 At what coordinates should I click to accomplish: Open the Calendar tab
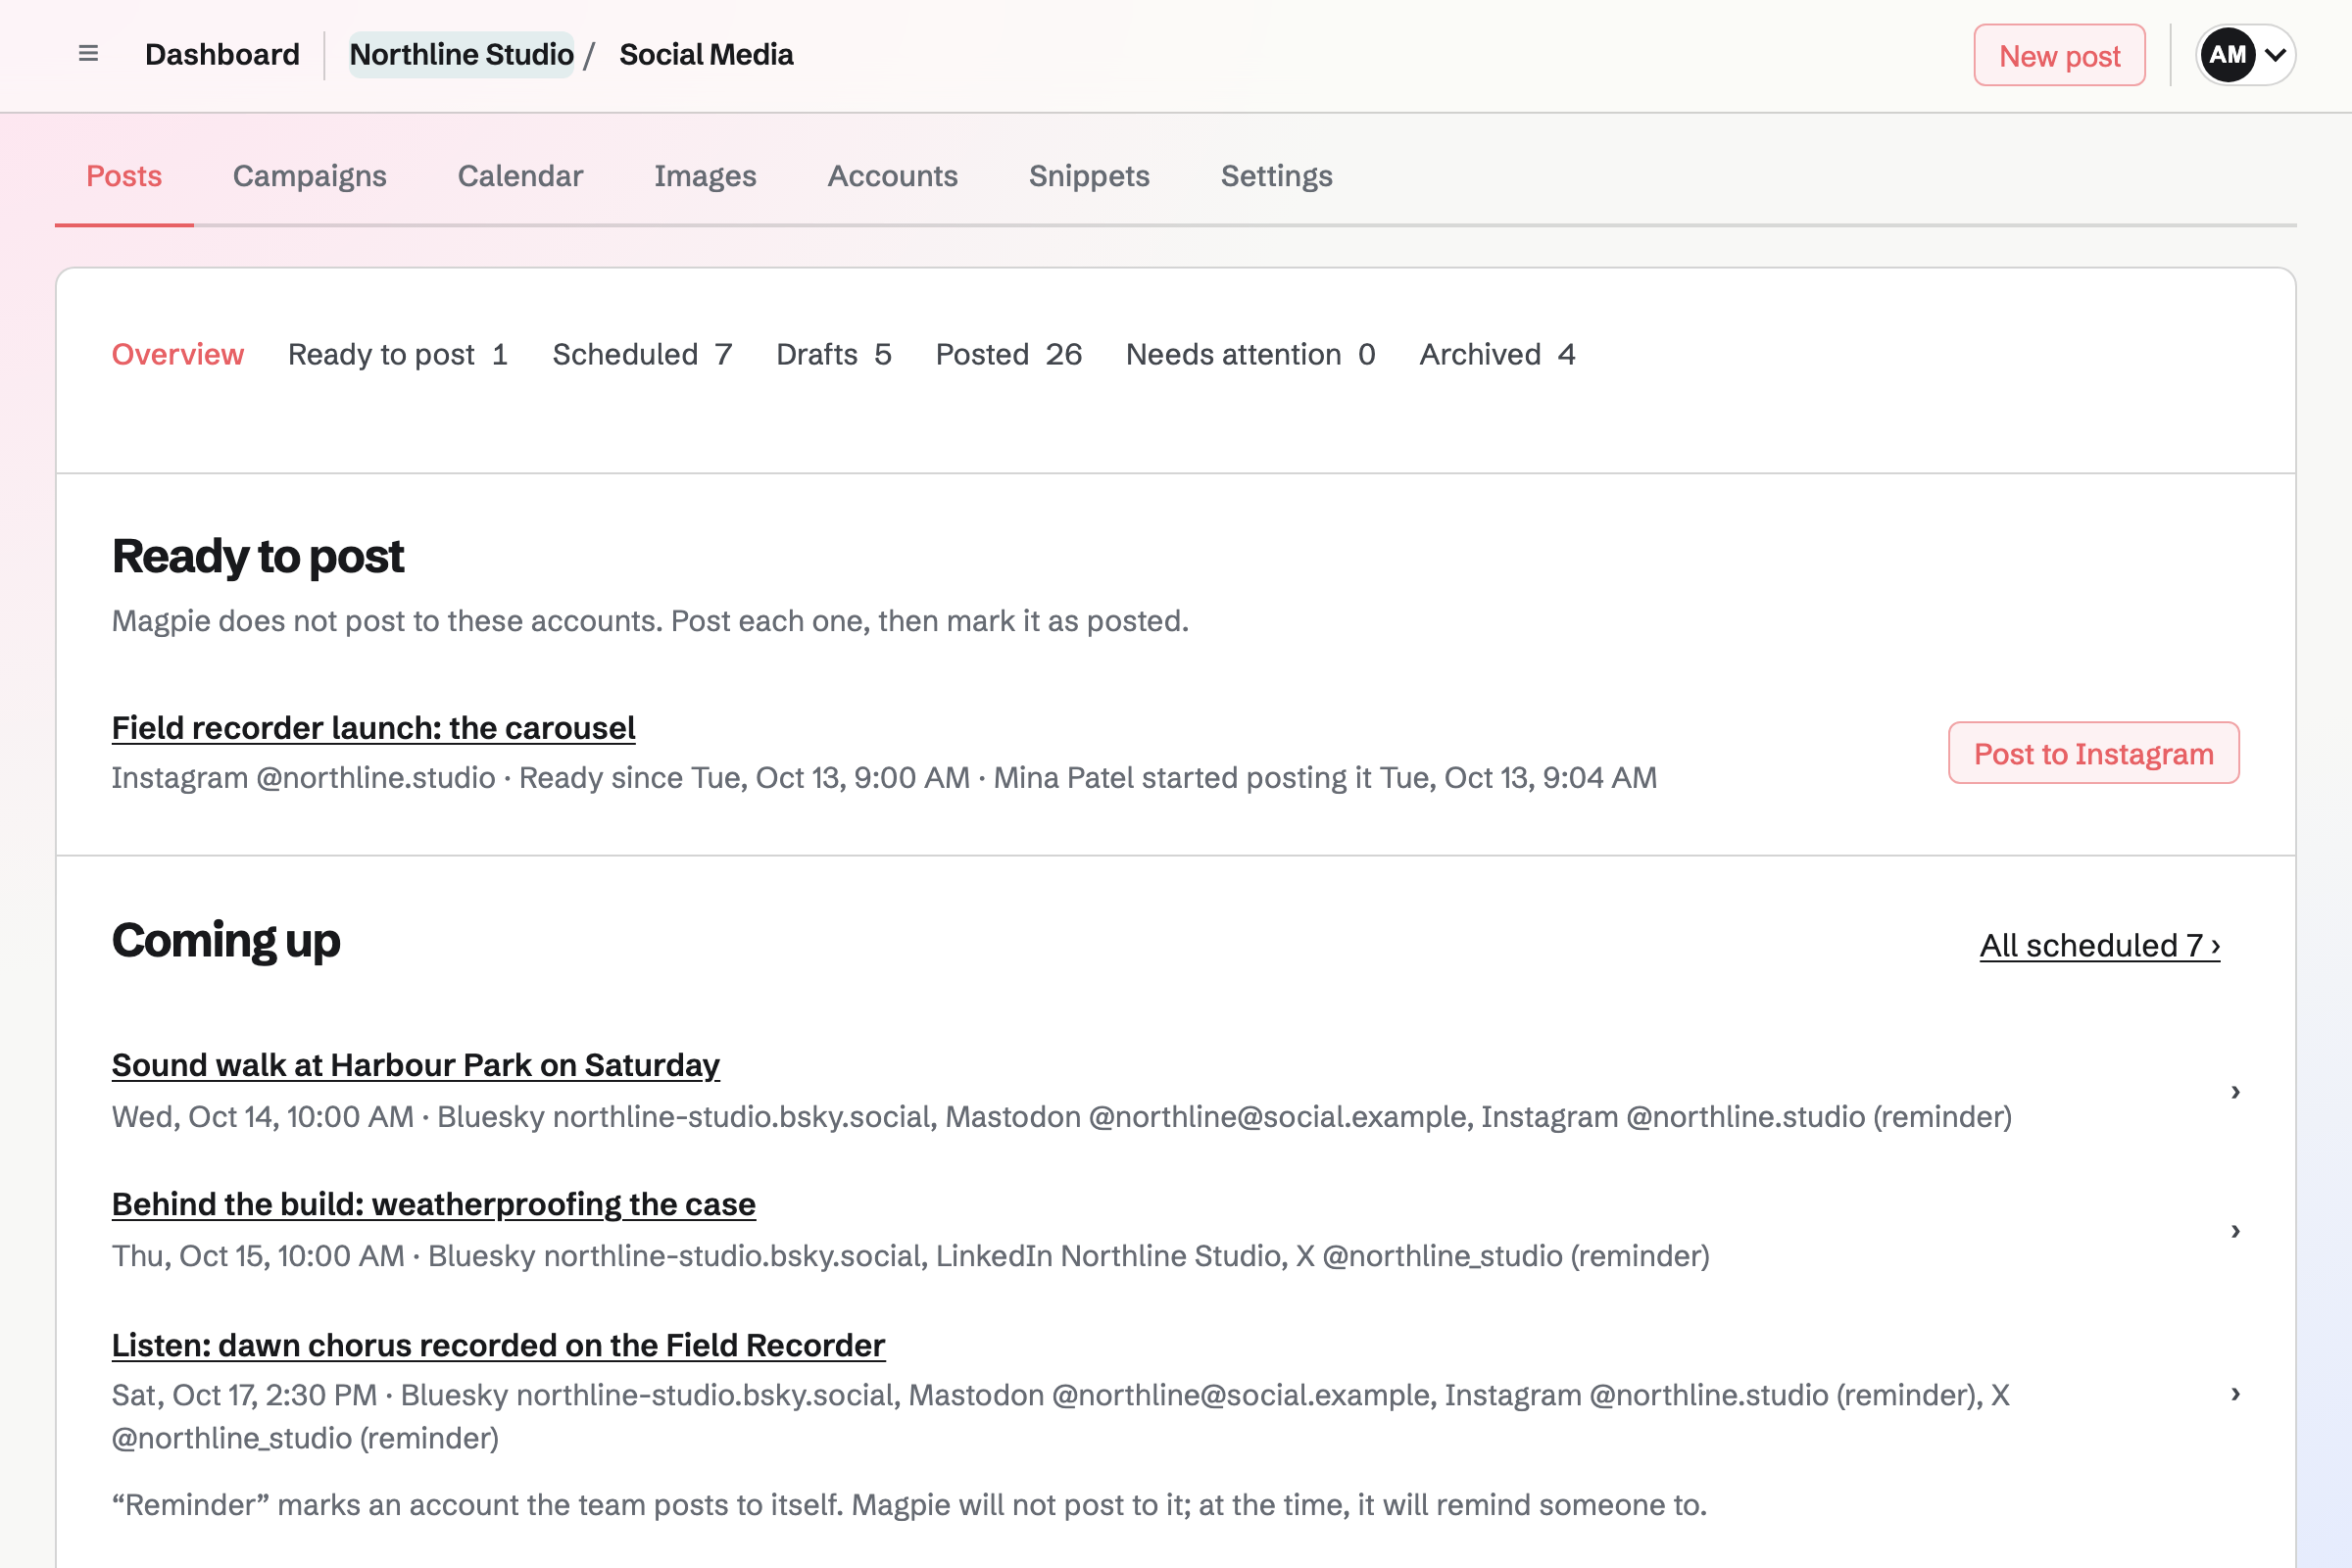click(520, 176)
